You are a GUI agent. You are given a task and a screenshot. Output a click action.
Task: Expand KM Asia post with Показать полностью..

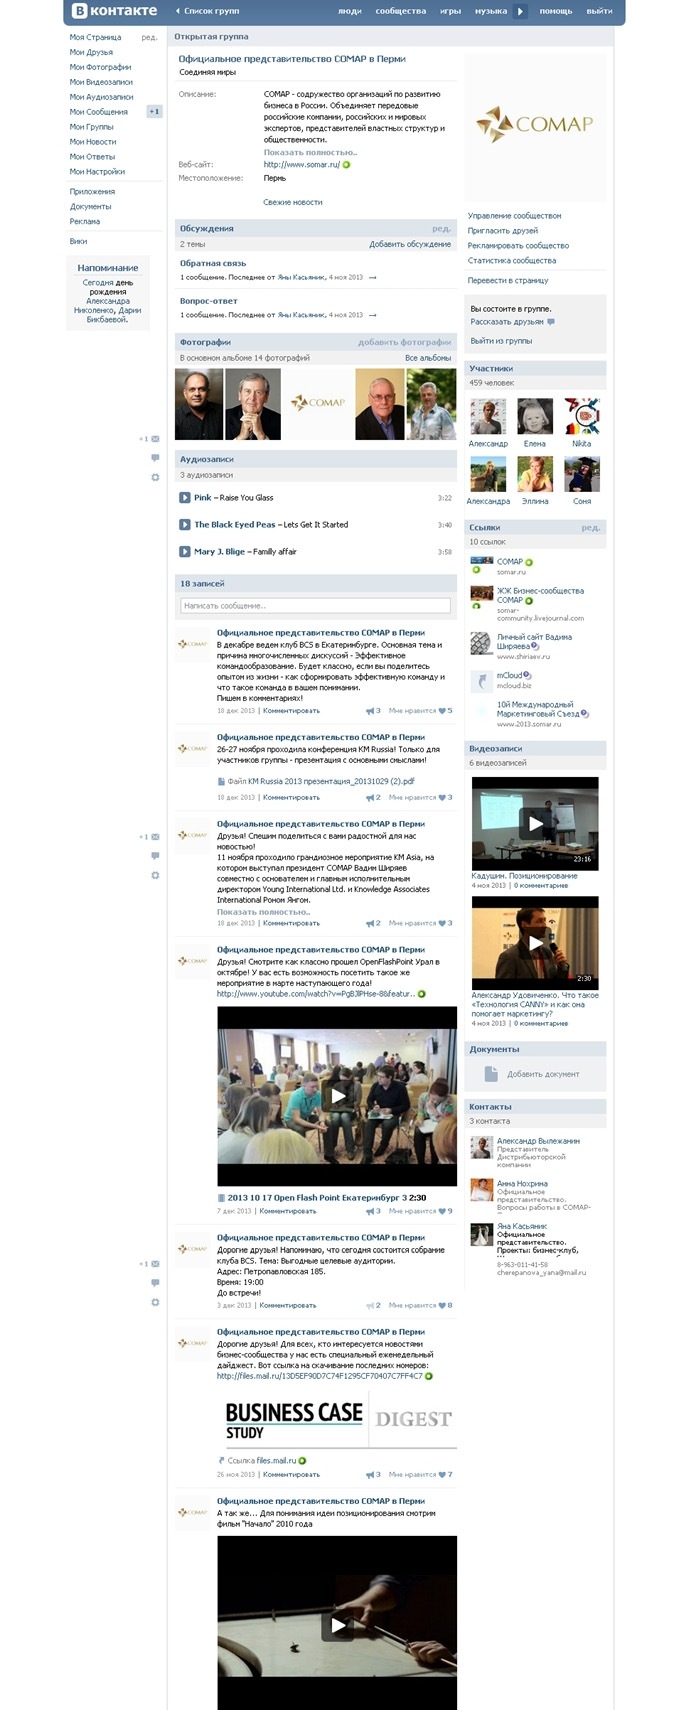[x=264, y=912]
